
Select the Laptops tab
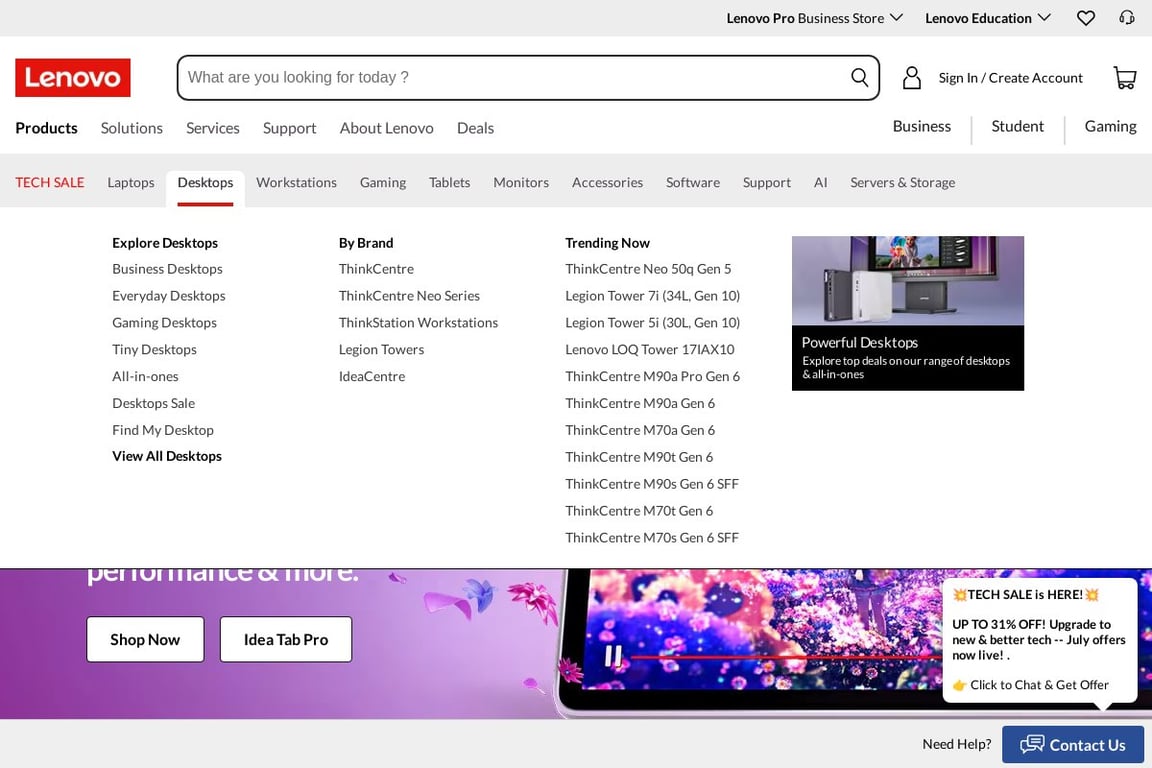click(131, 182)
